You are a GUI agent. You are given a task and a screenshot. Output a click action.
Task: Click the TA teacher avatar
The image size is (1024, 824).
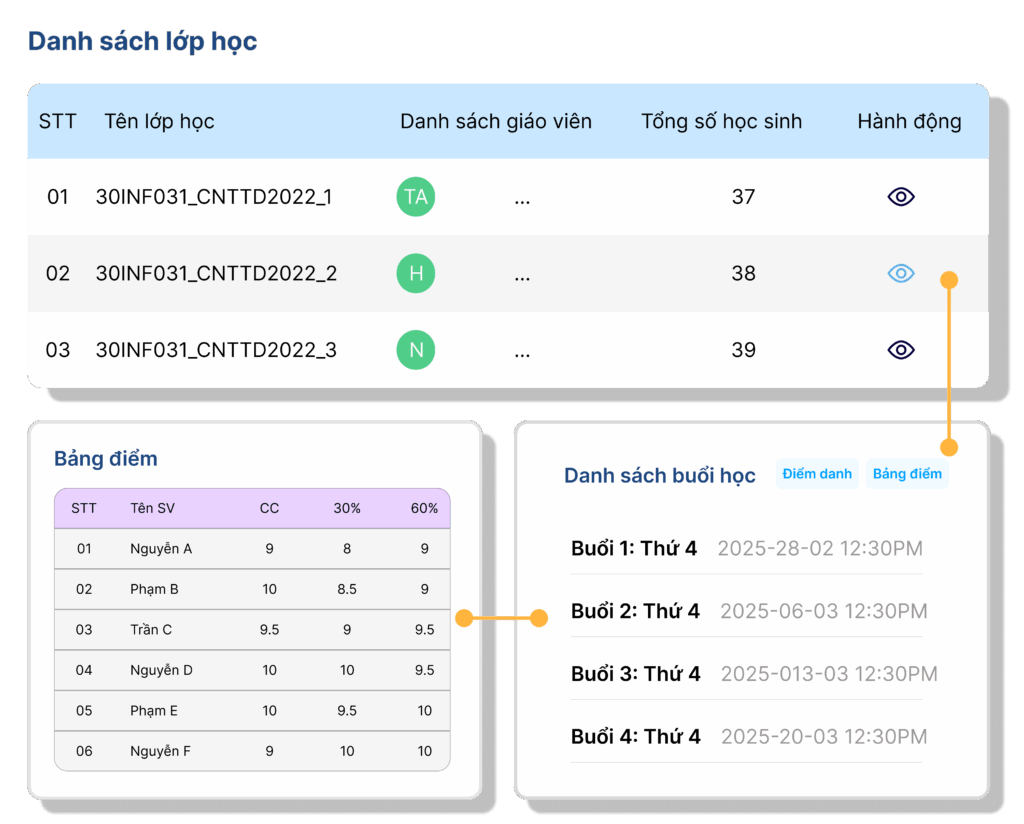click(416, 197)
